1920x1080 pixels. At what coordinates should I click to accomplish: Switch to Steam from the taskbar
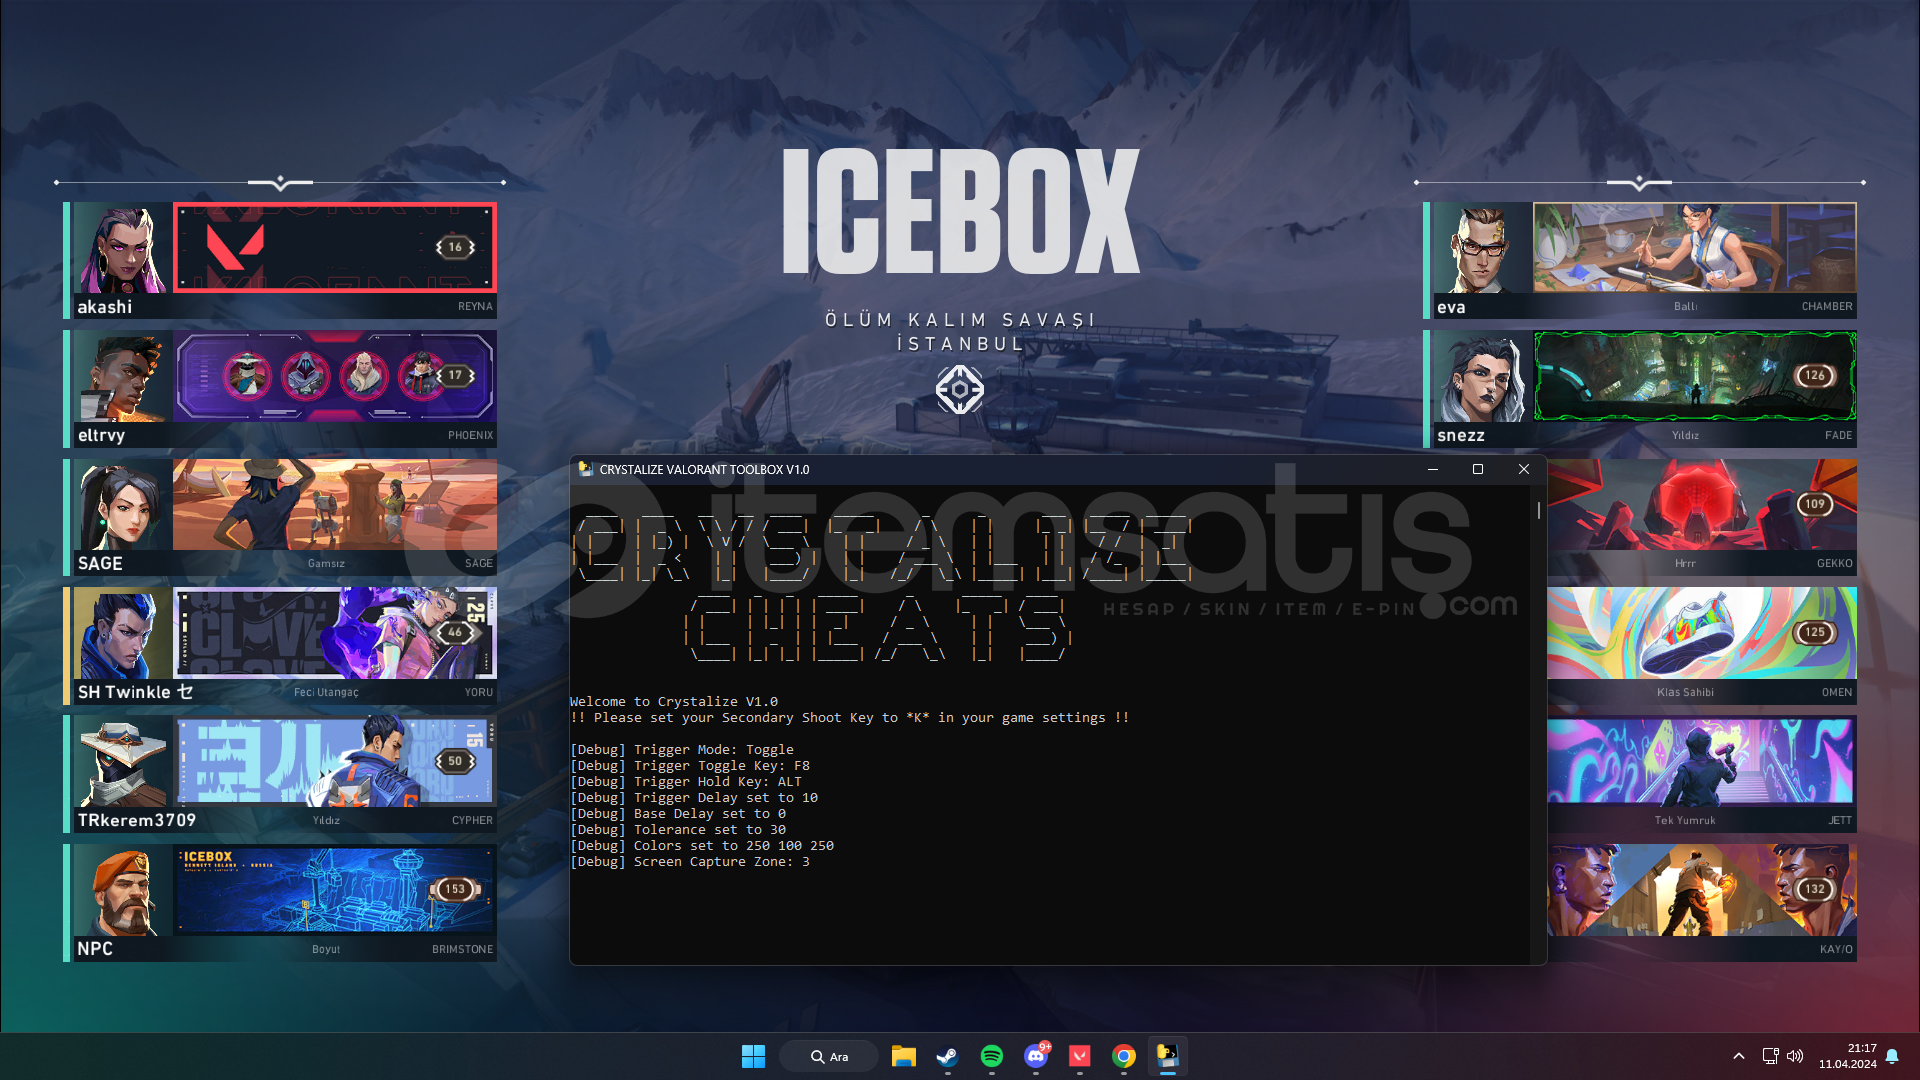(947, 1056)
